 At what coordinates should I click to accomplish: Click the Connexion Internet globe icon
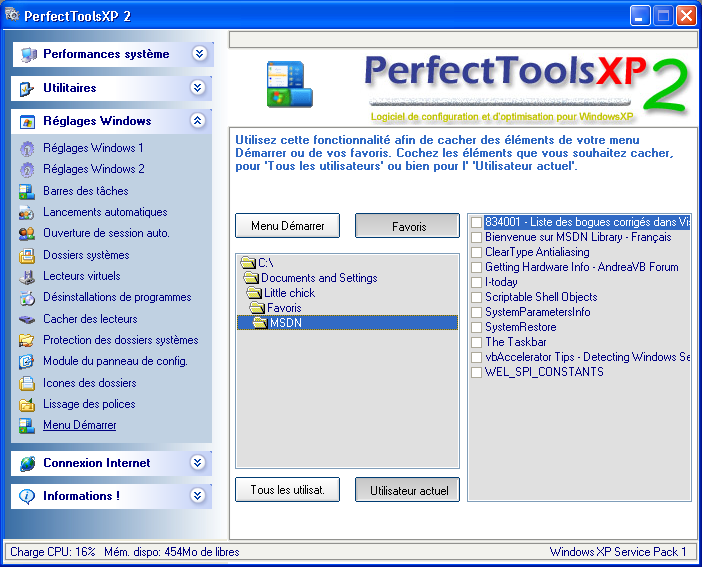[x=28, y=464]
